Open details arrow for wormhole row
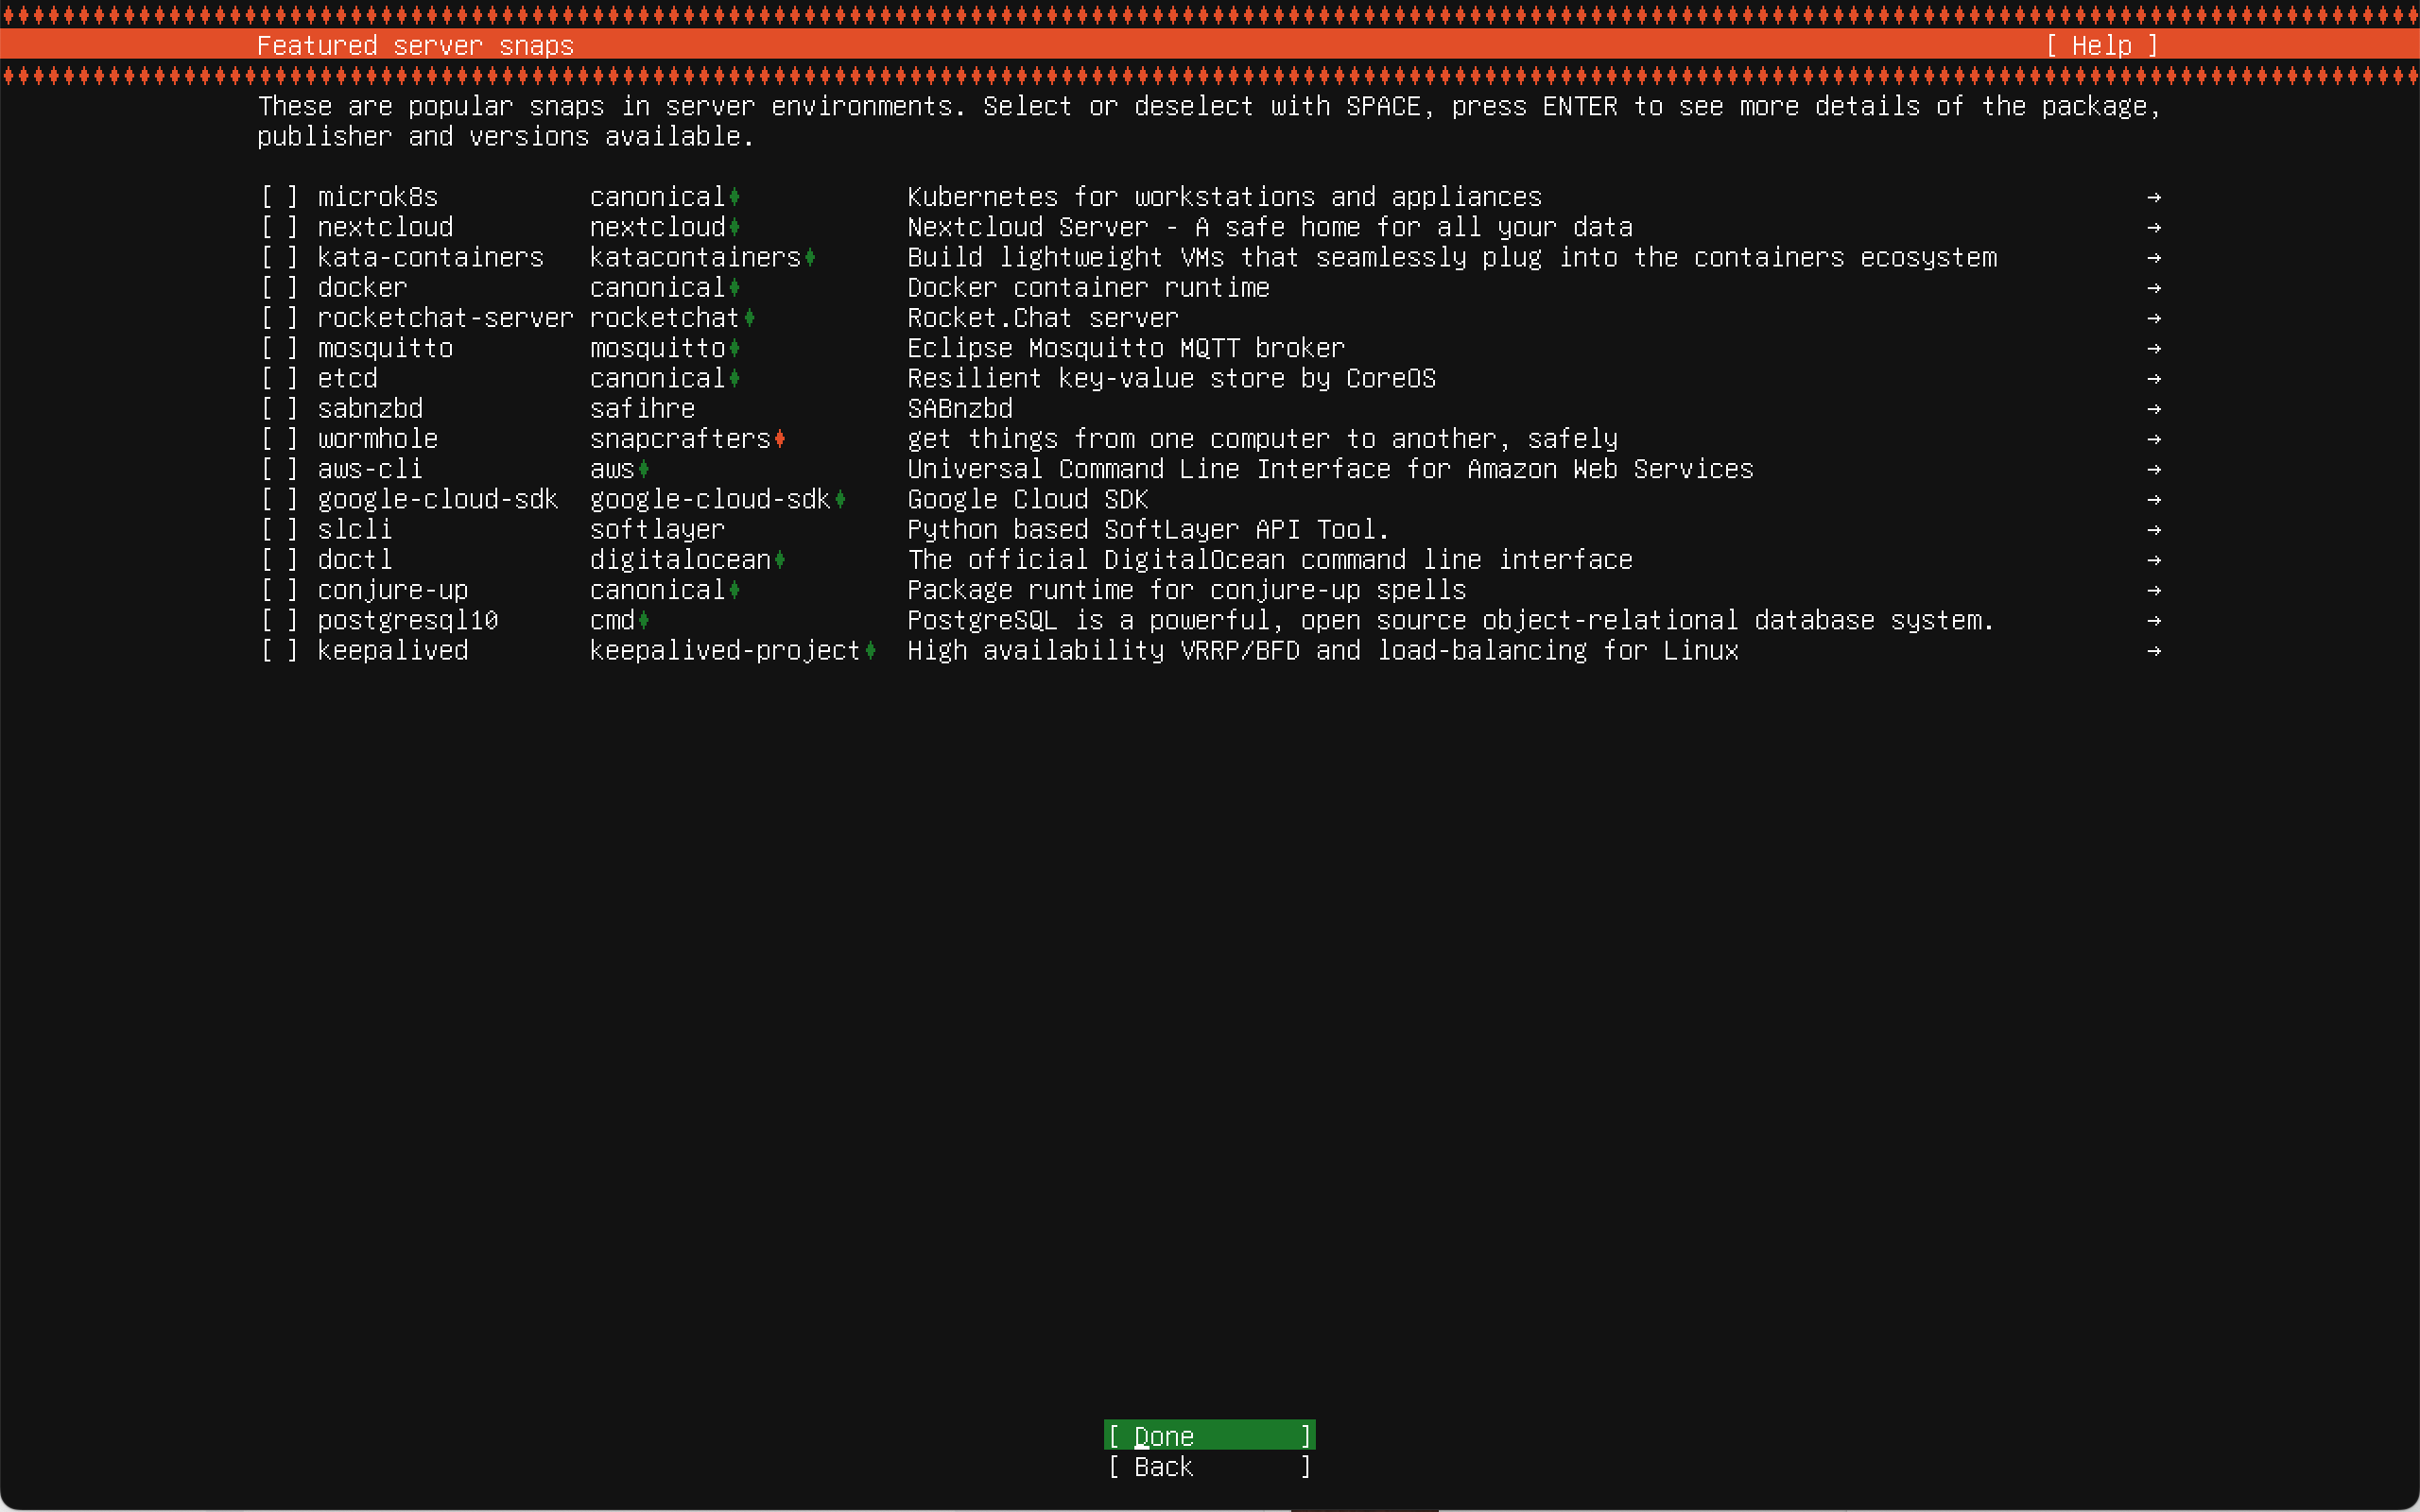 click(2154, 439)
